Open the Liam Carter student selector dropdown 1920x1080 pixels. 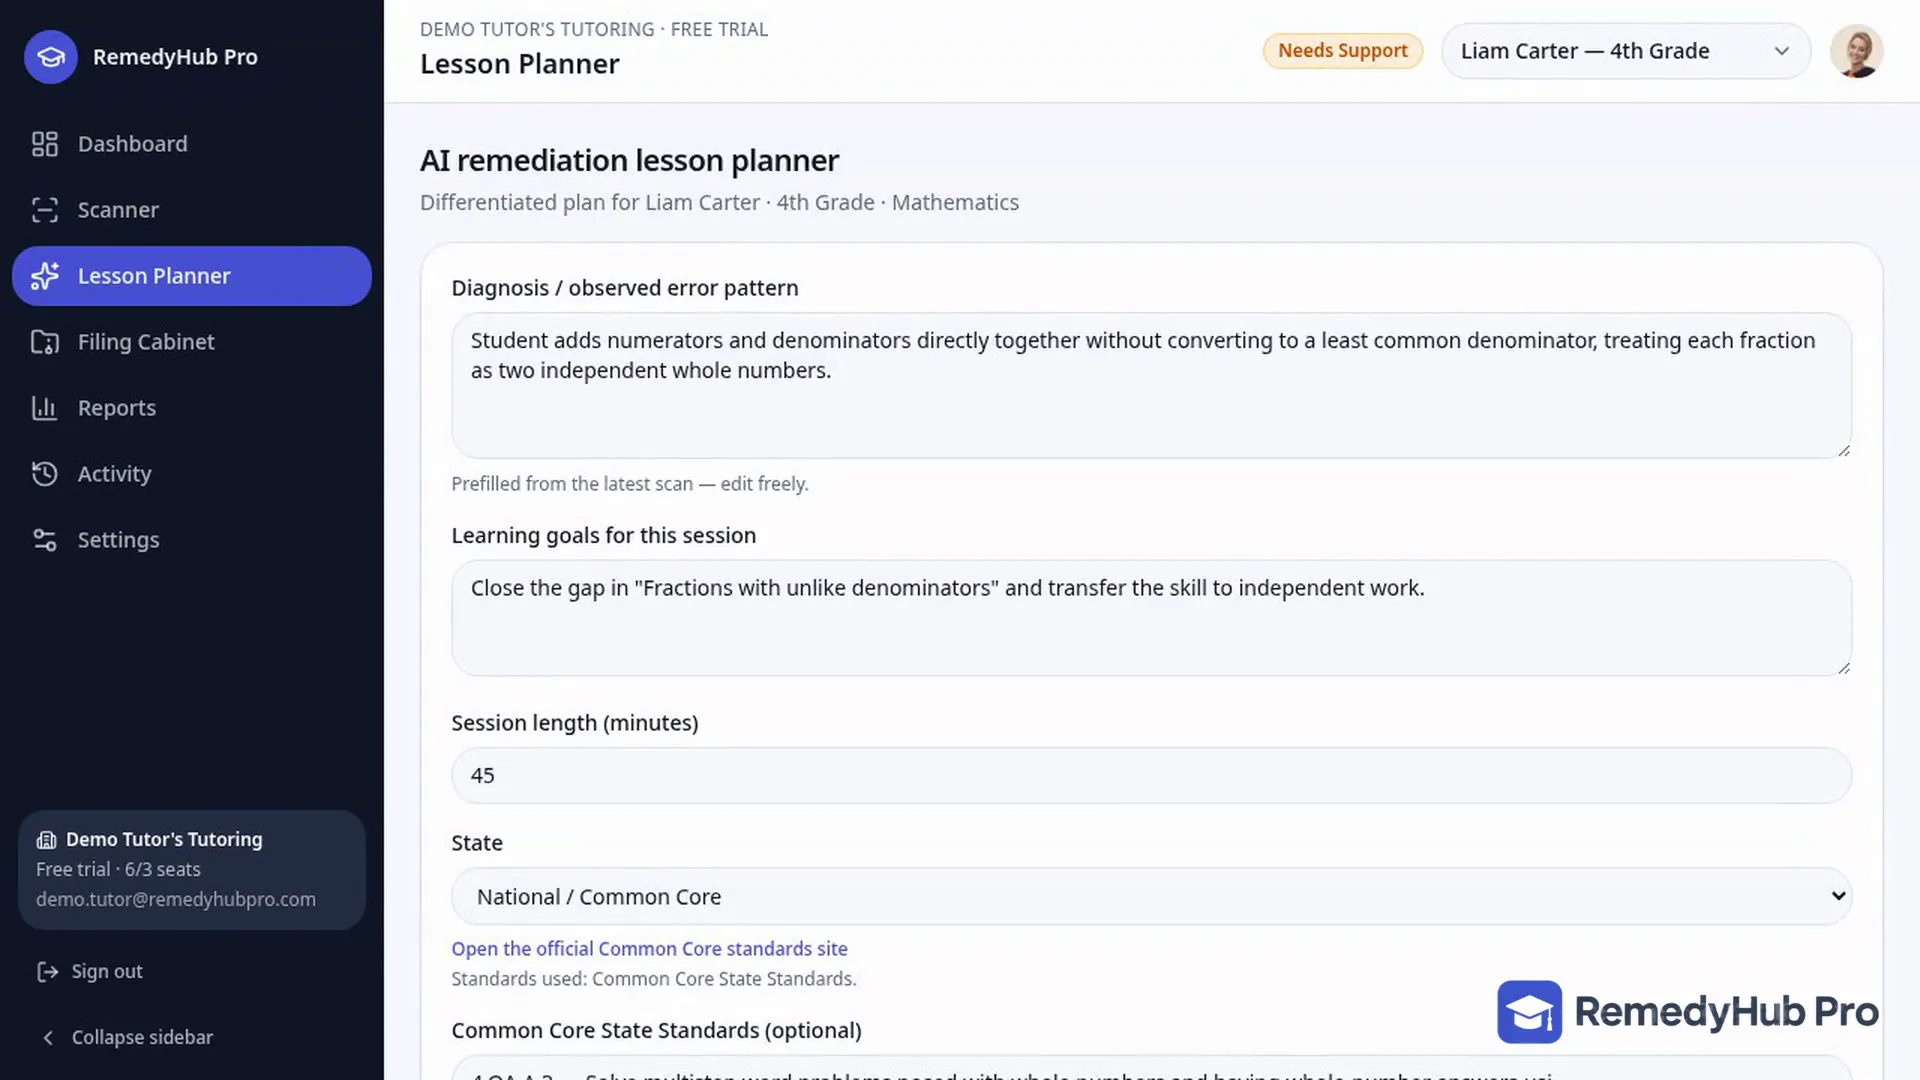[x=1626, y=51]
